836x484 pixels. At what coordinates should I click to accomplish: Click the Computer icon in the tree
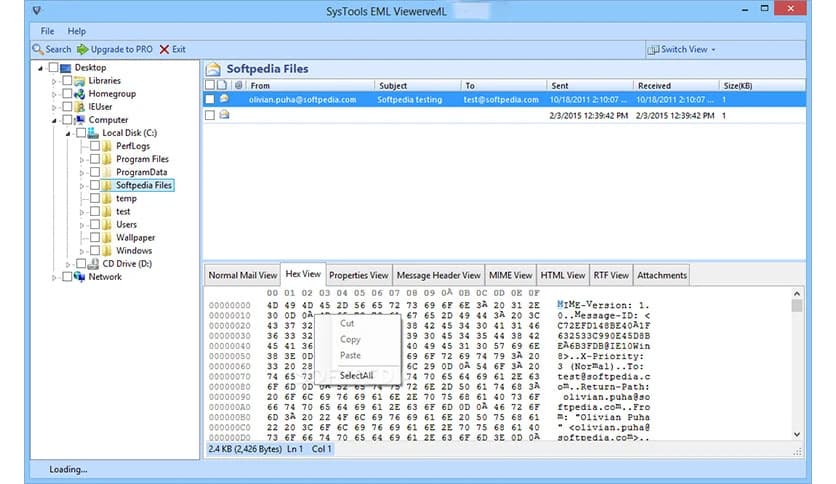[x=80, y=120]
